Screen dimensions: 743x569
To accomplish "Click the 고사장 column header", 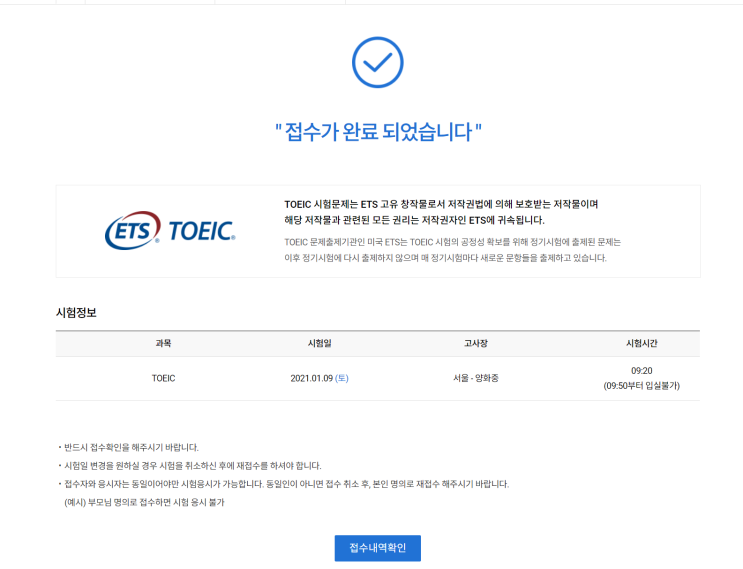I will (x=476, y=343).
